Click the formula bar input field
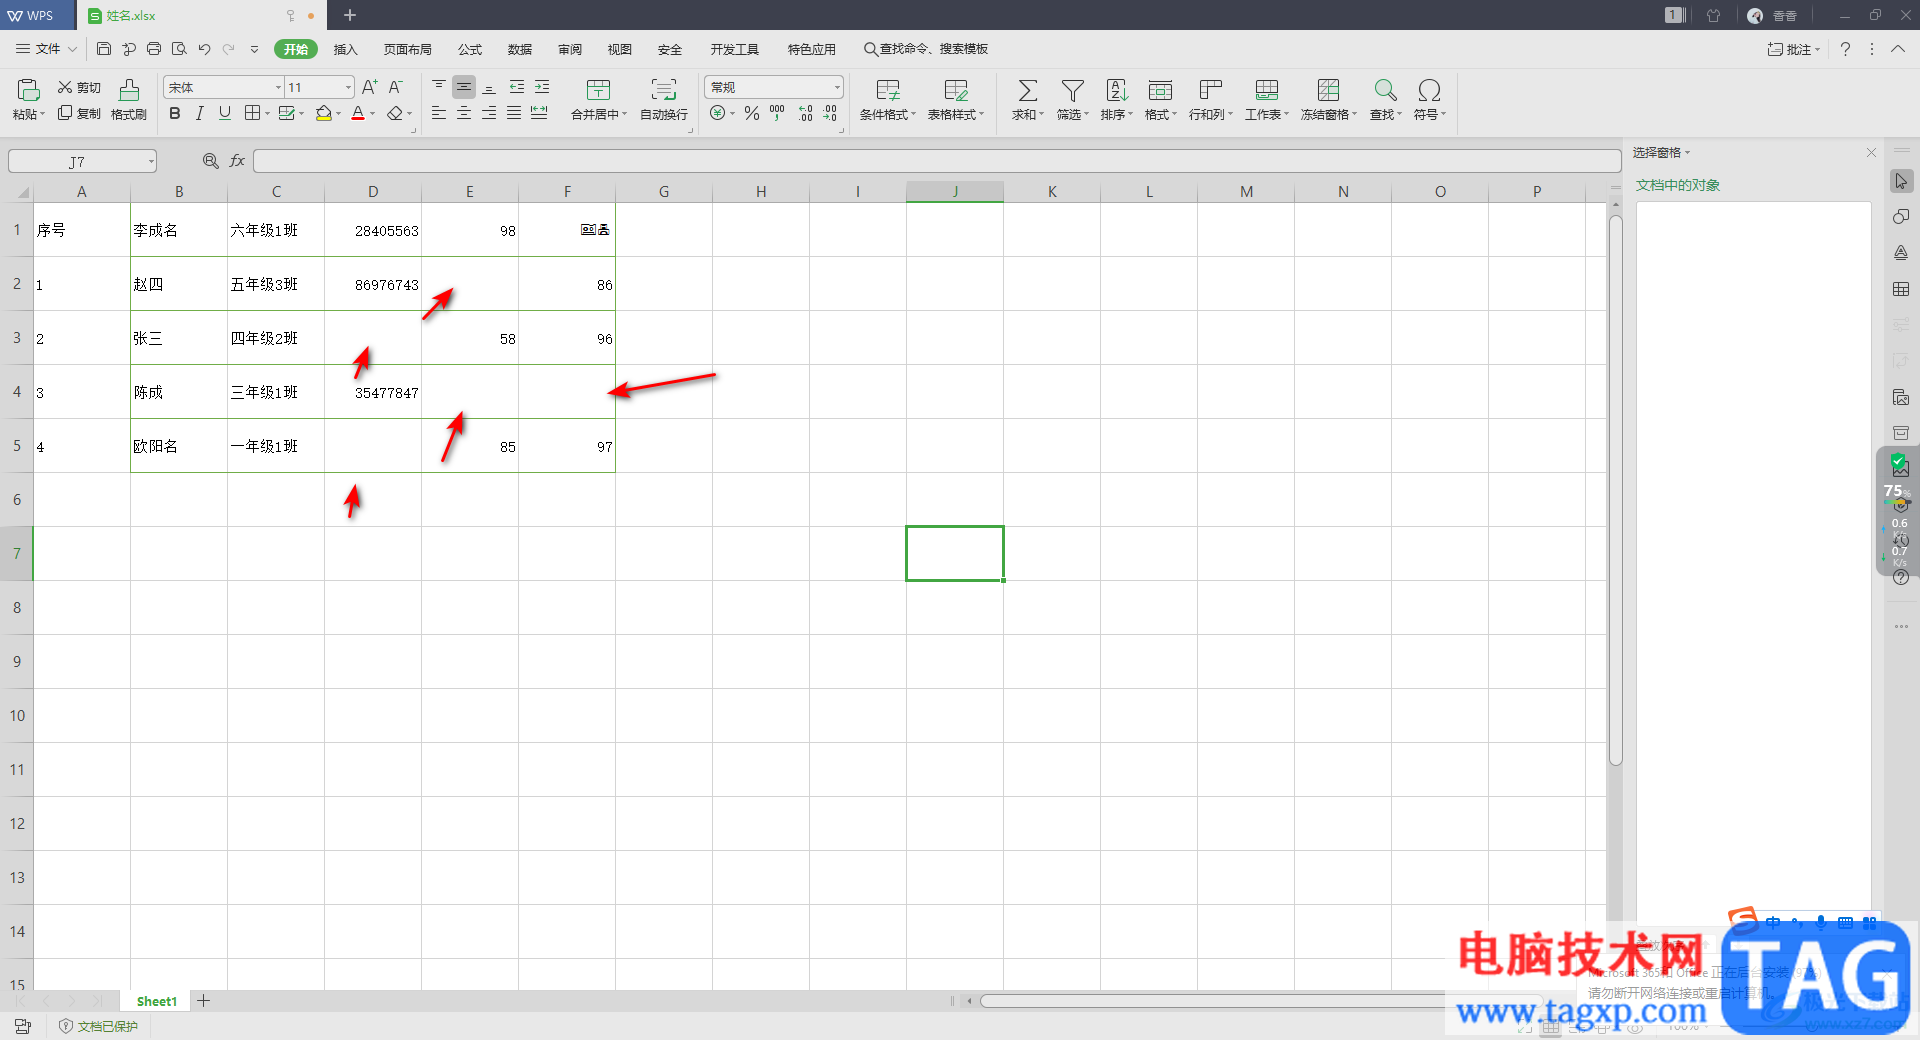This screenshot has height=1040, width=1920. (x=937, y=160)
